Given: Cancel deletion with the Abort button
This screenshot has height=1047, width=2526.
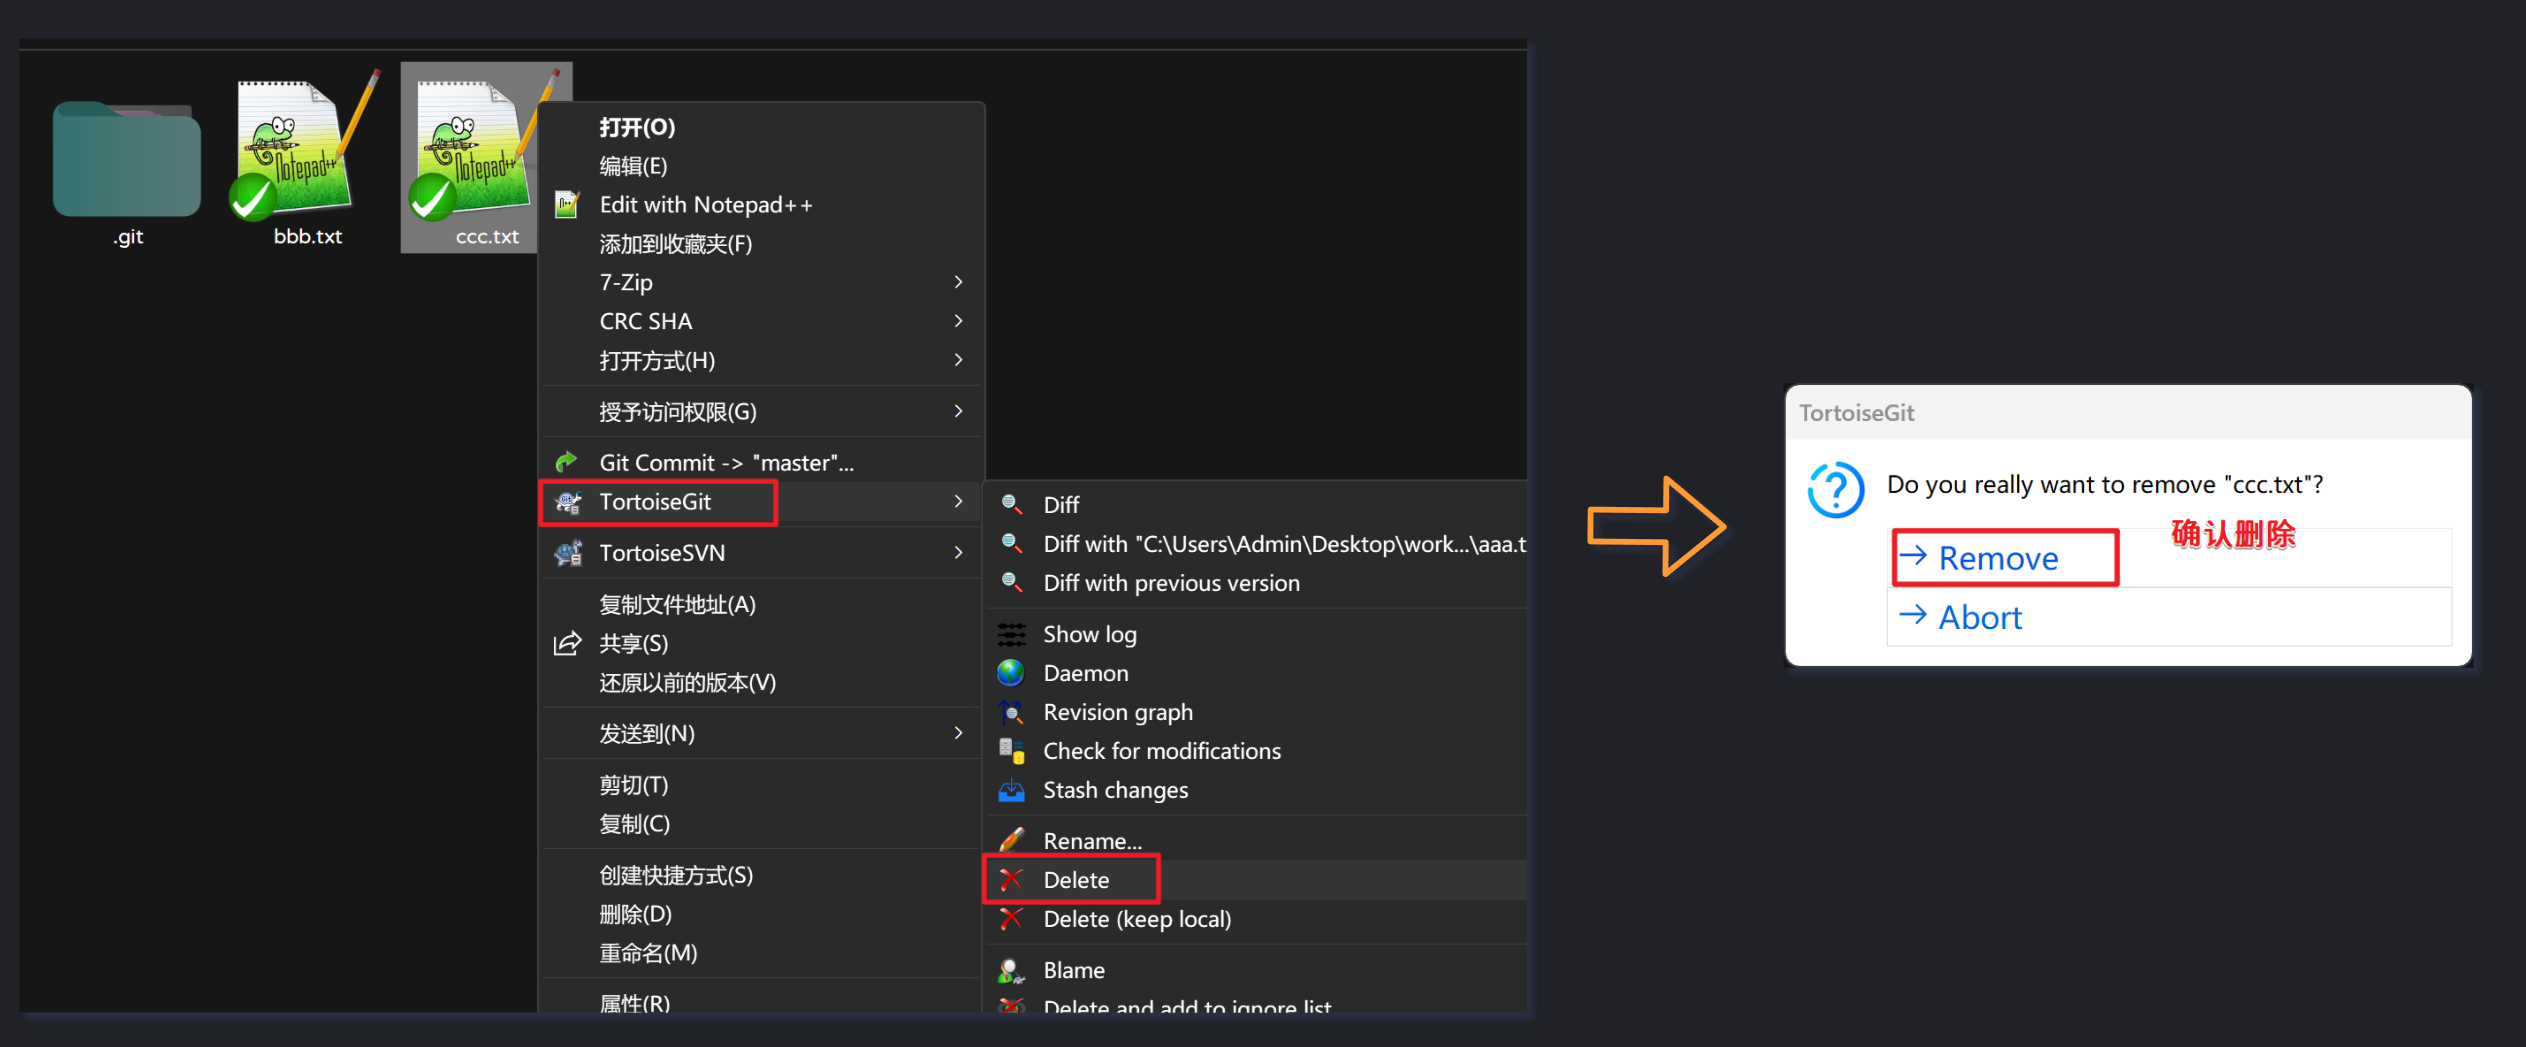Looking at the screenshot, I should coord(1980,617).
